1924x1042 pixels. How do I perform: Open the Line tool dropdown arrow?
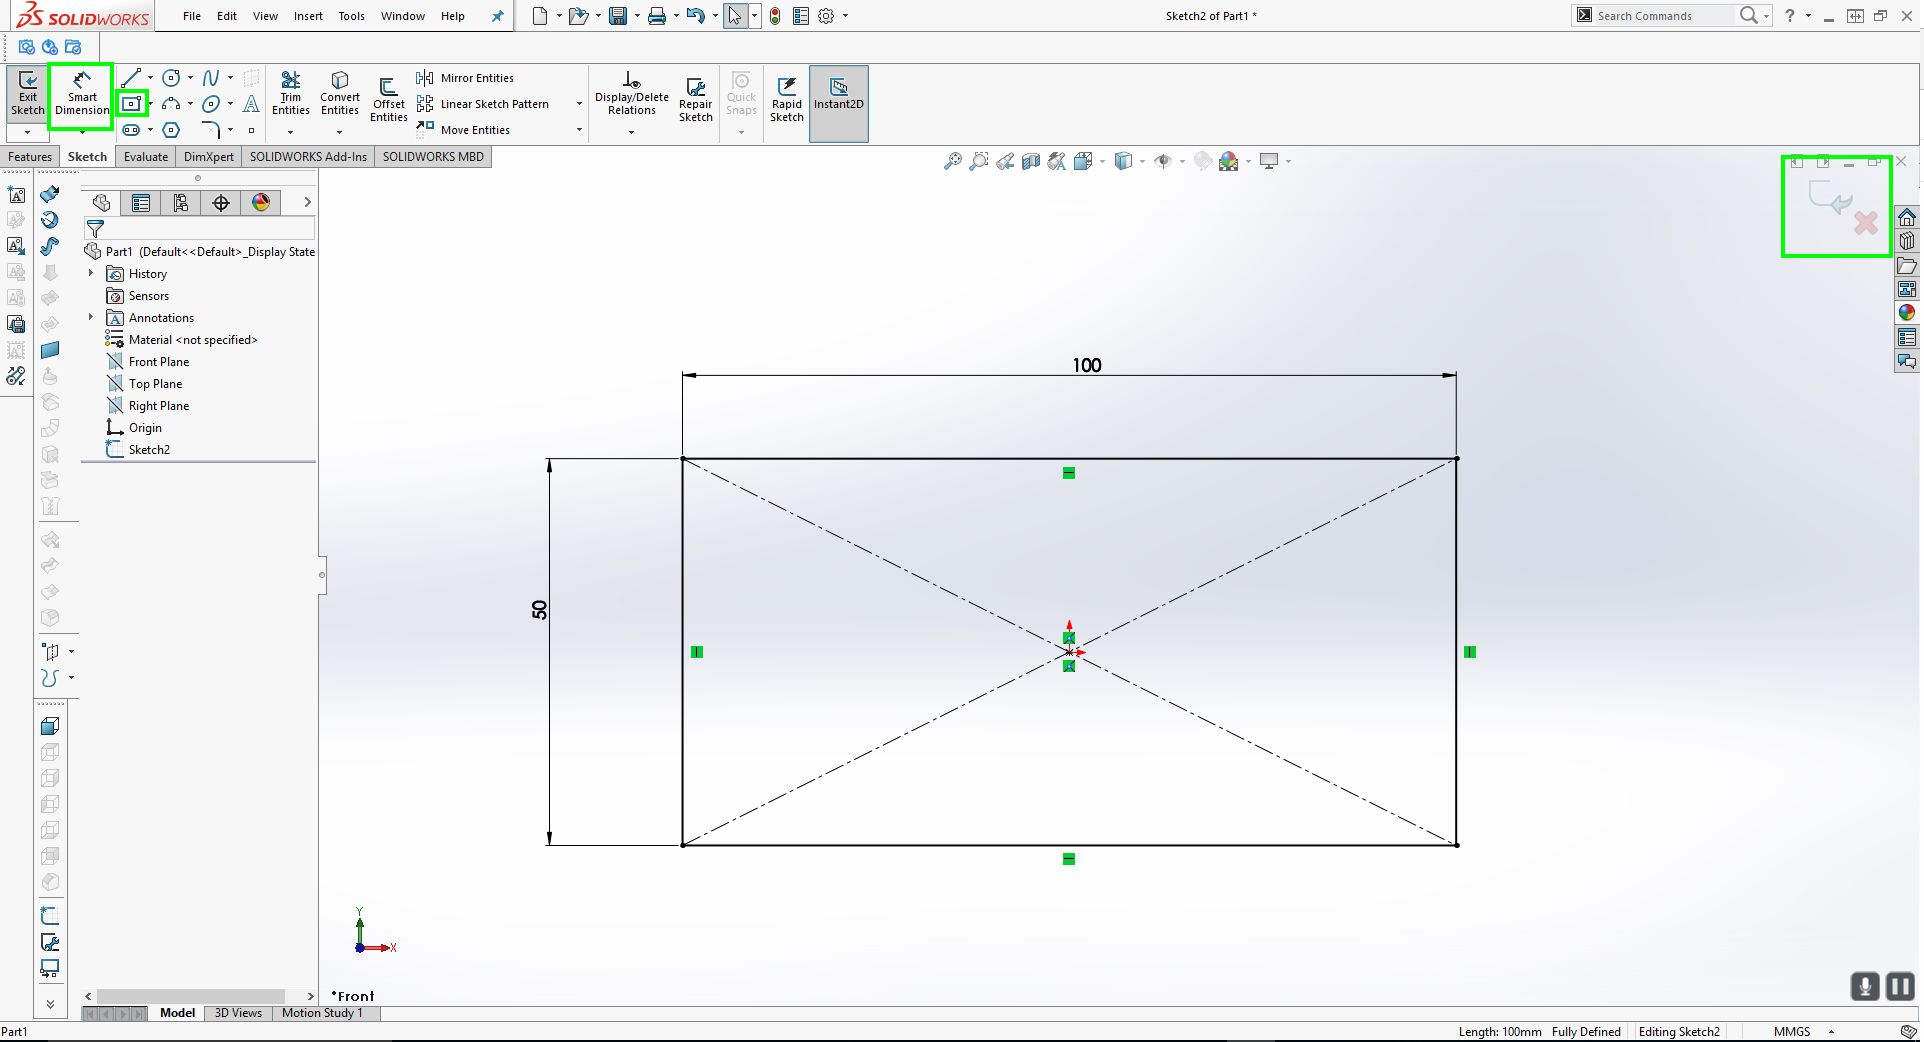[151, 77]
